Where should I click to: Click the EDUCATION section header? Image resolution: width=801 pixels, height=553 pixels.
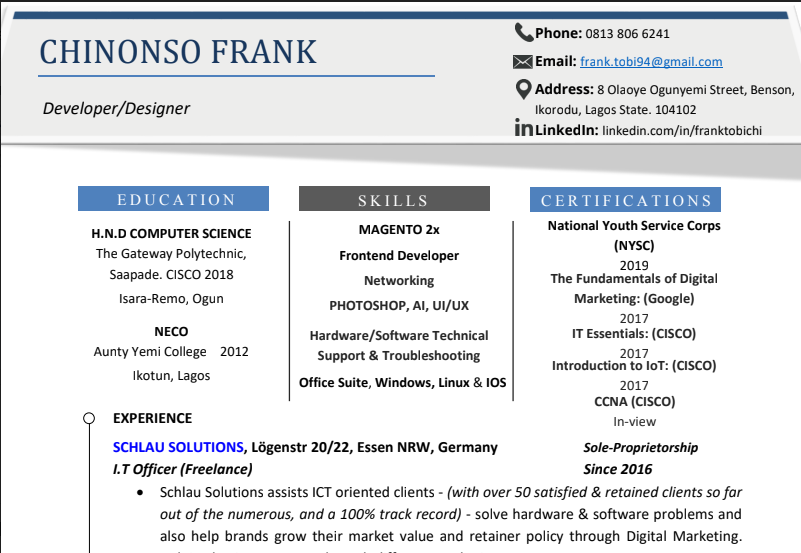click(x=173, y=199)
